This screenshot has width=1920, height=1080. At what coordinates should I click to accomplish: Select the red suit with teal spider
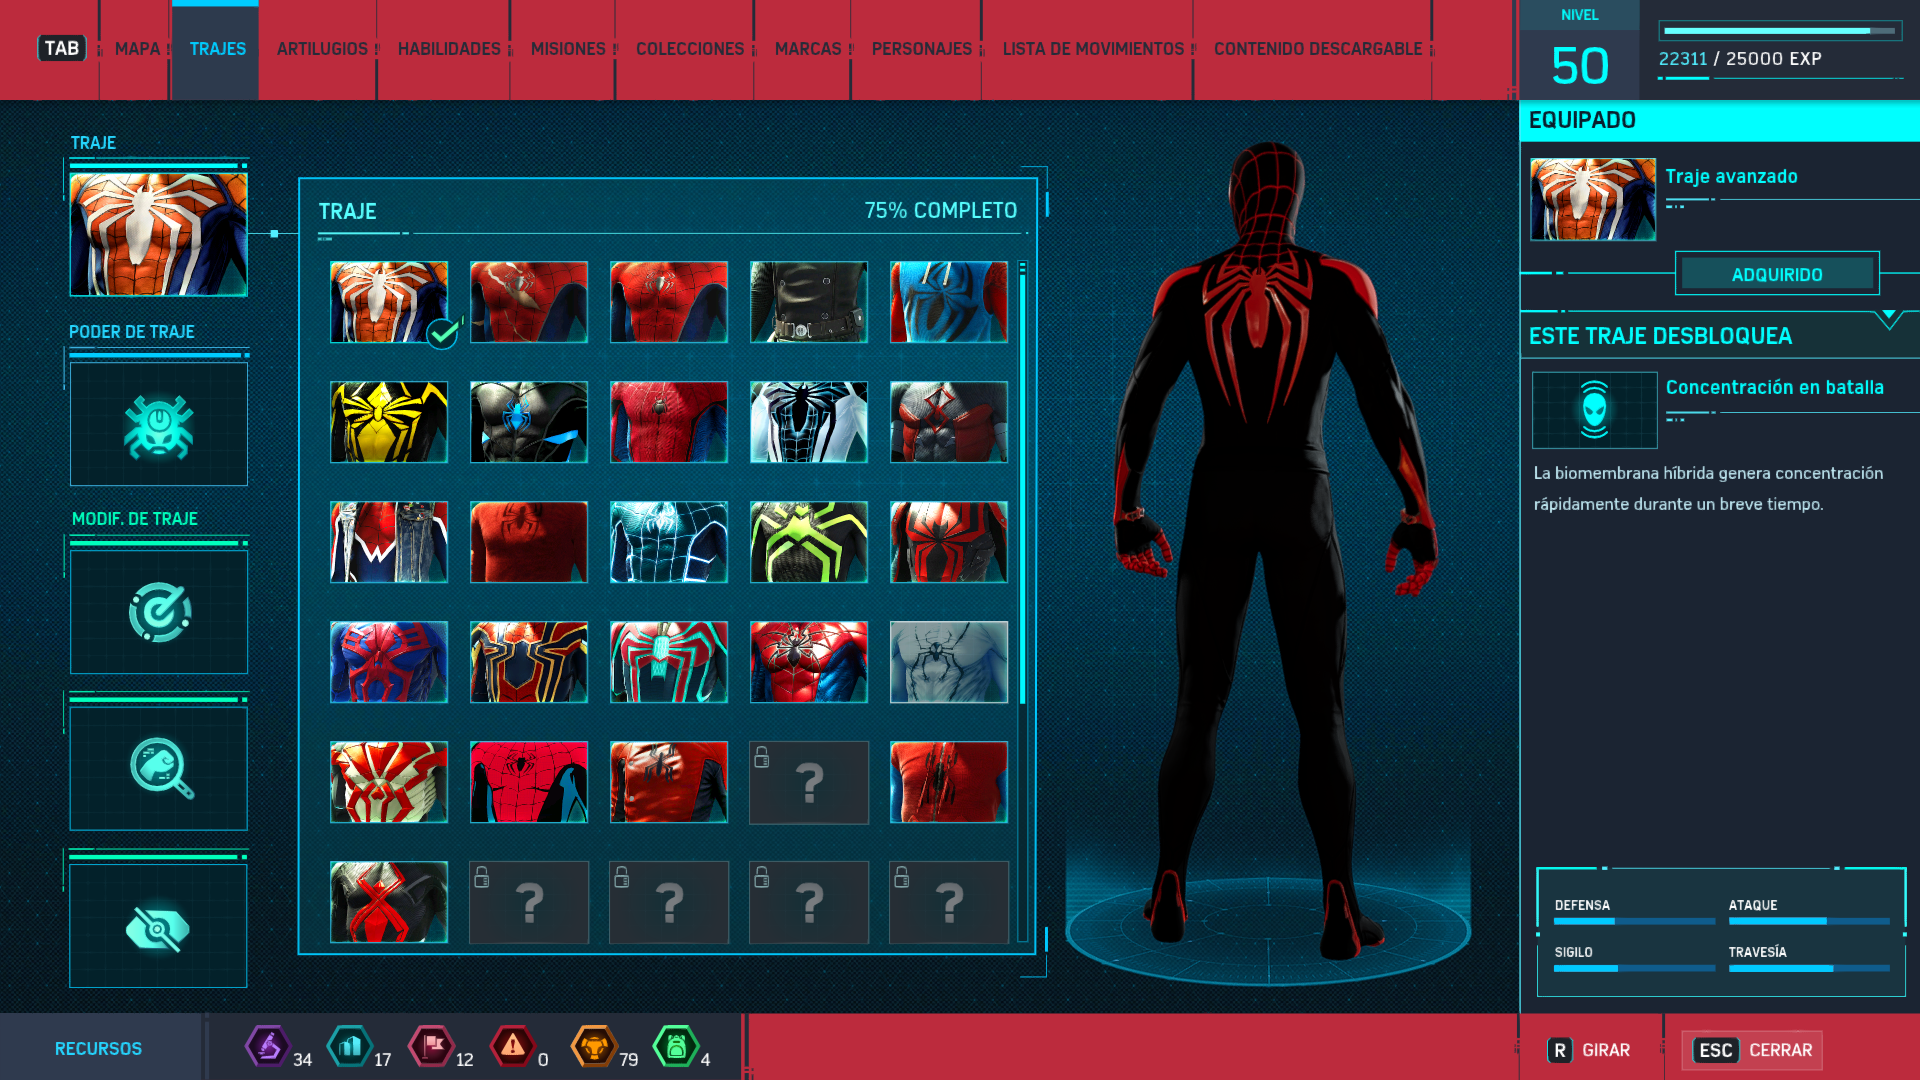tap(669, 662)
